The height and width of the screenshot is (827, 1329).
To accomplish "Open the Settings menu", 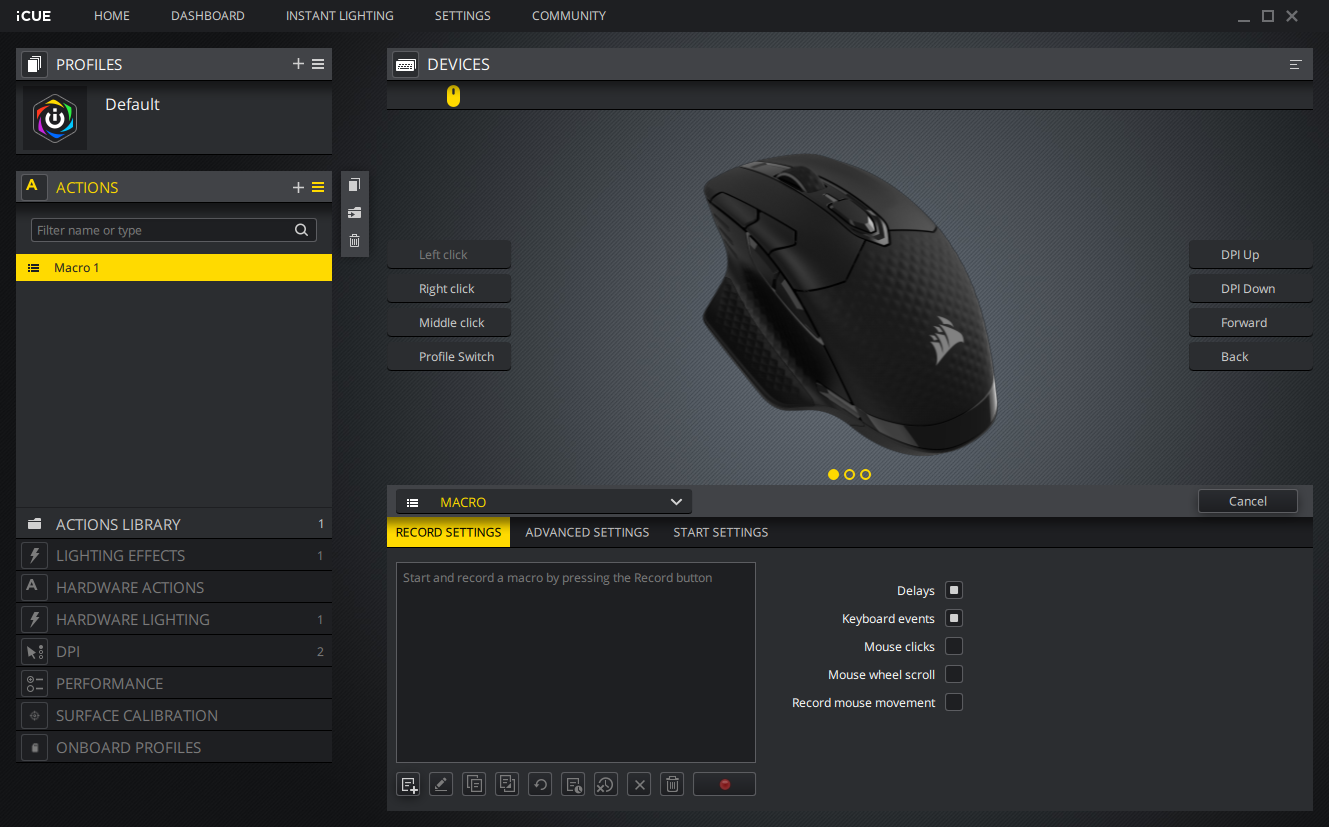I will [x=463, y=16].
